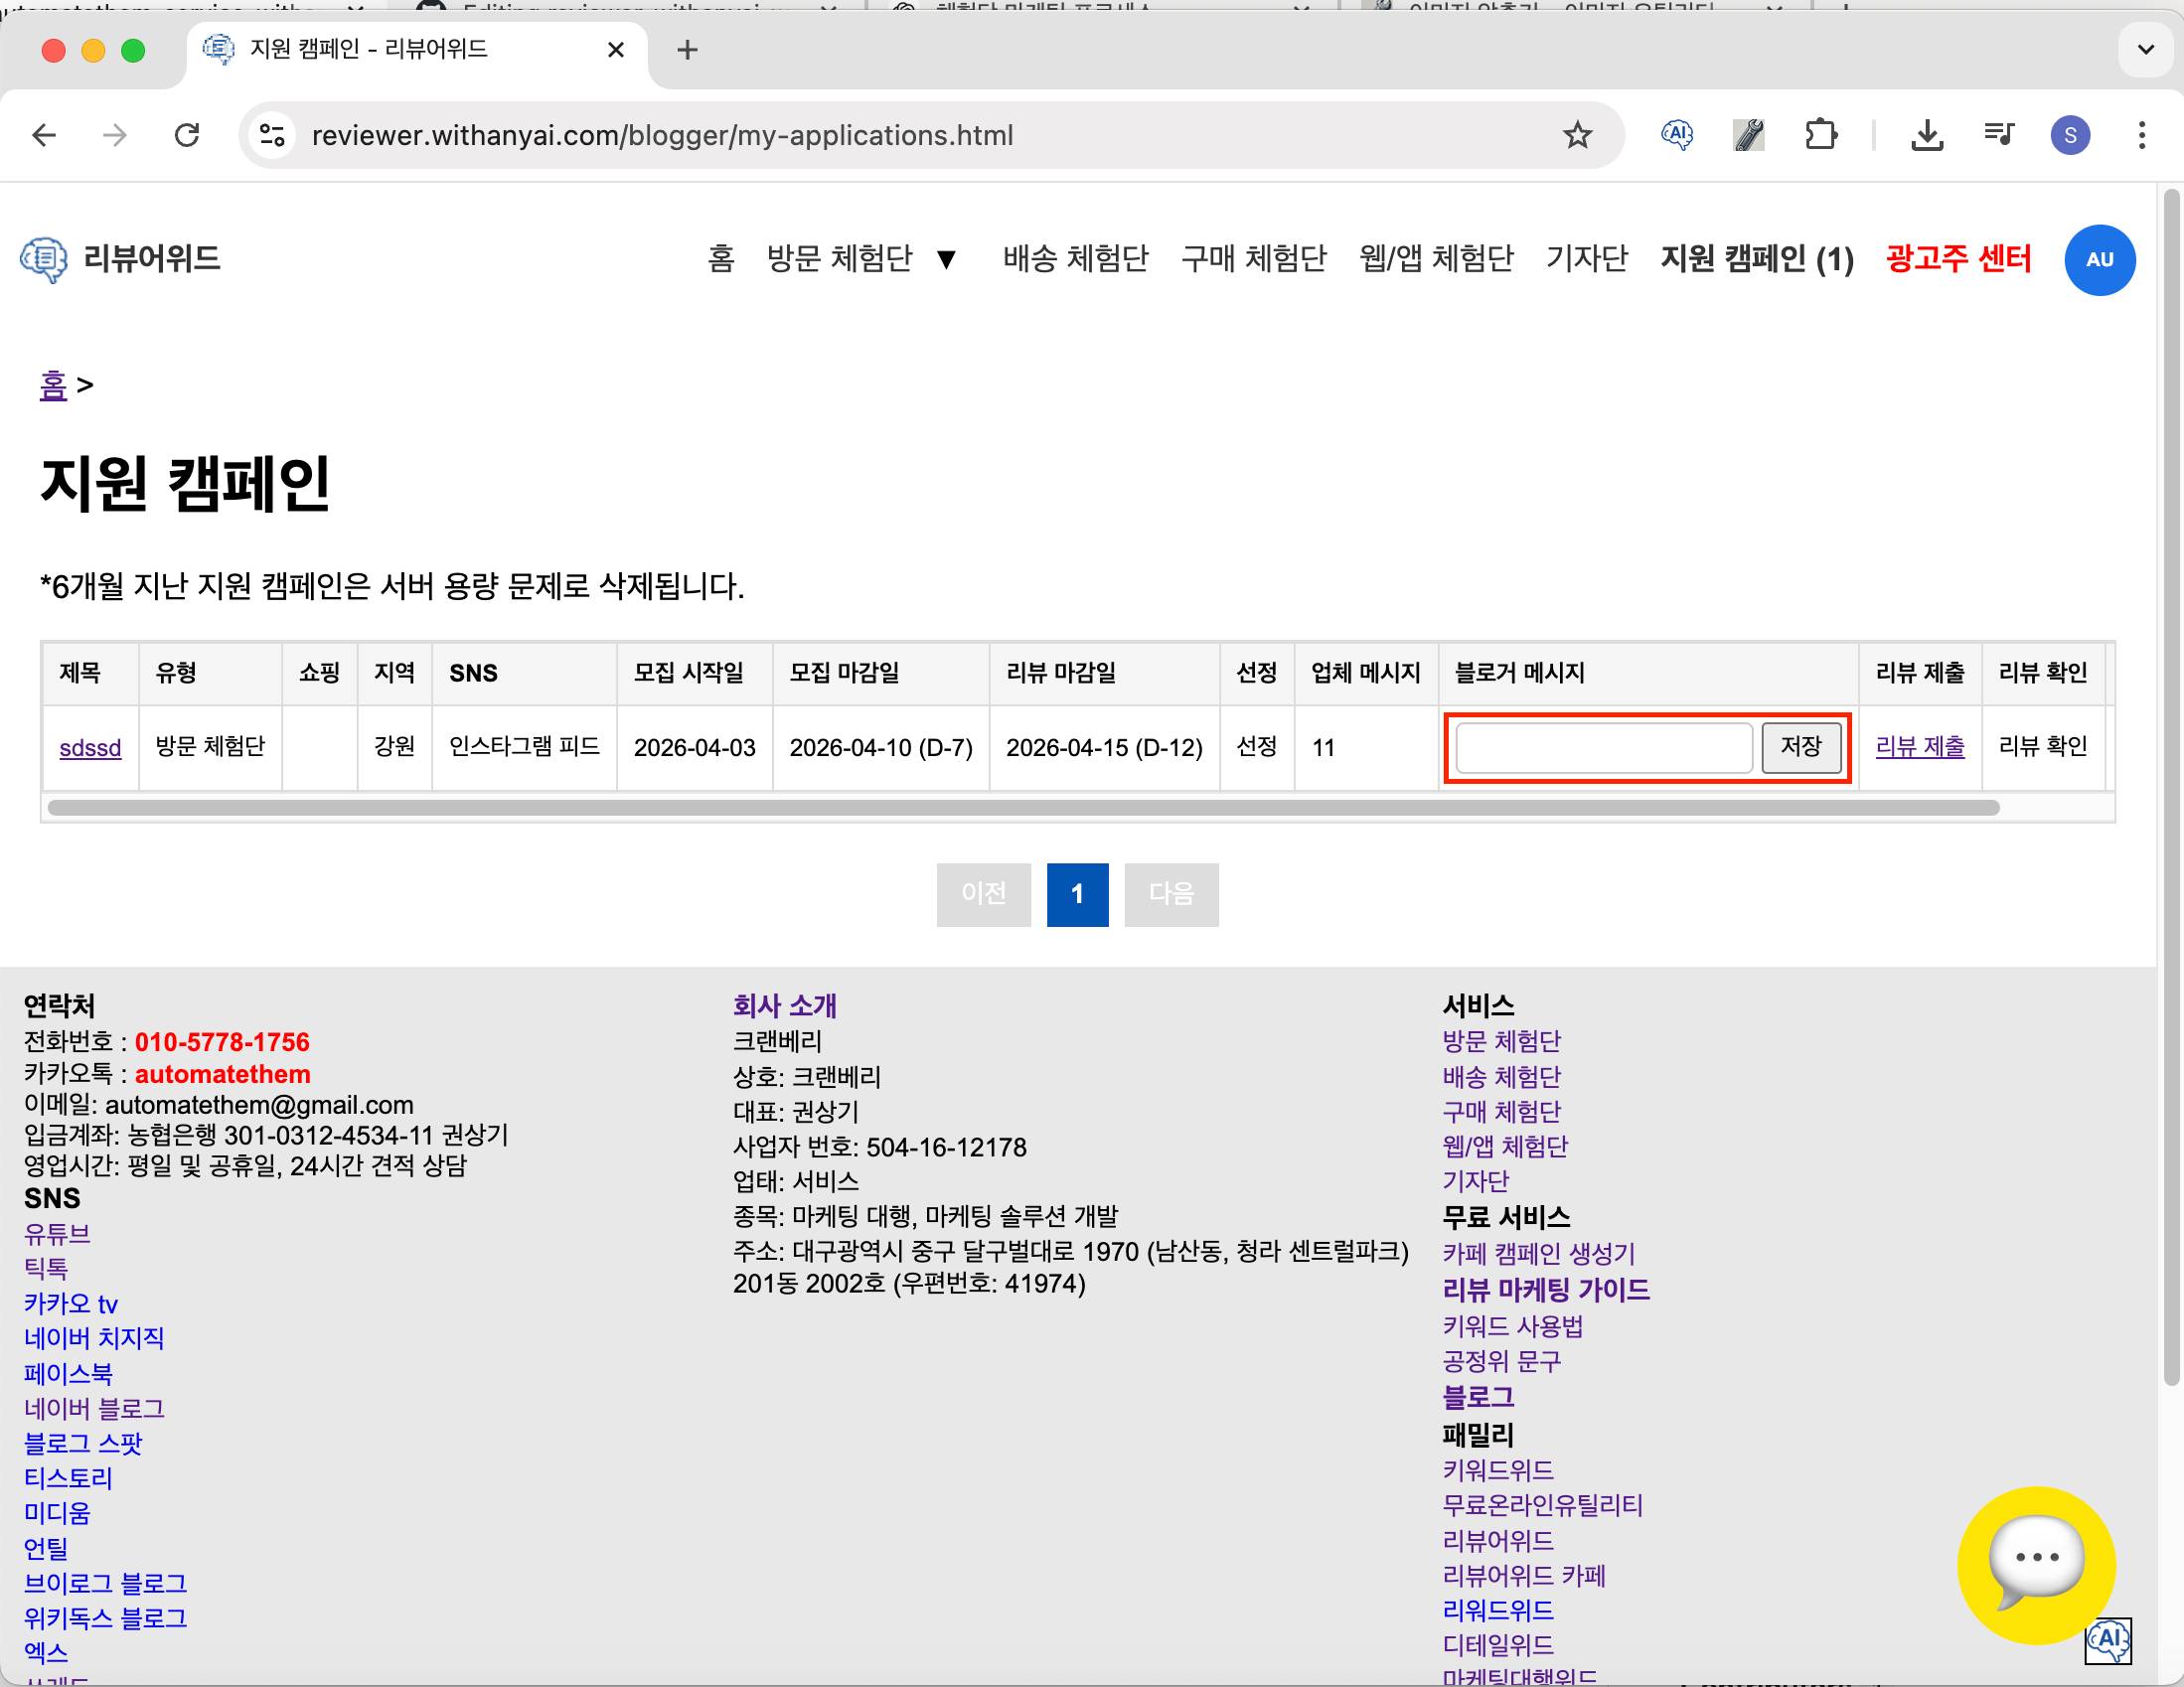Screen dimensions: 2184x1687
Task: Open the 광고주 센터 menu link
Action: (1957, 259)
